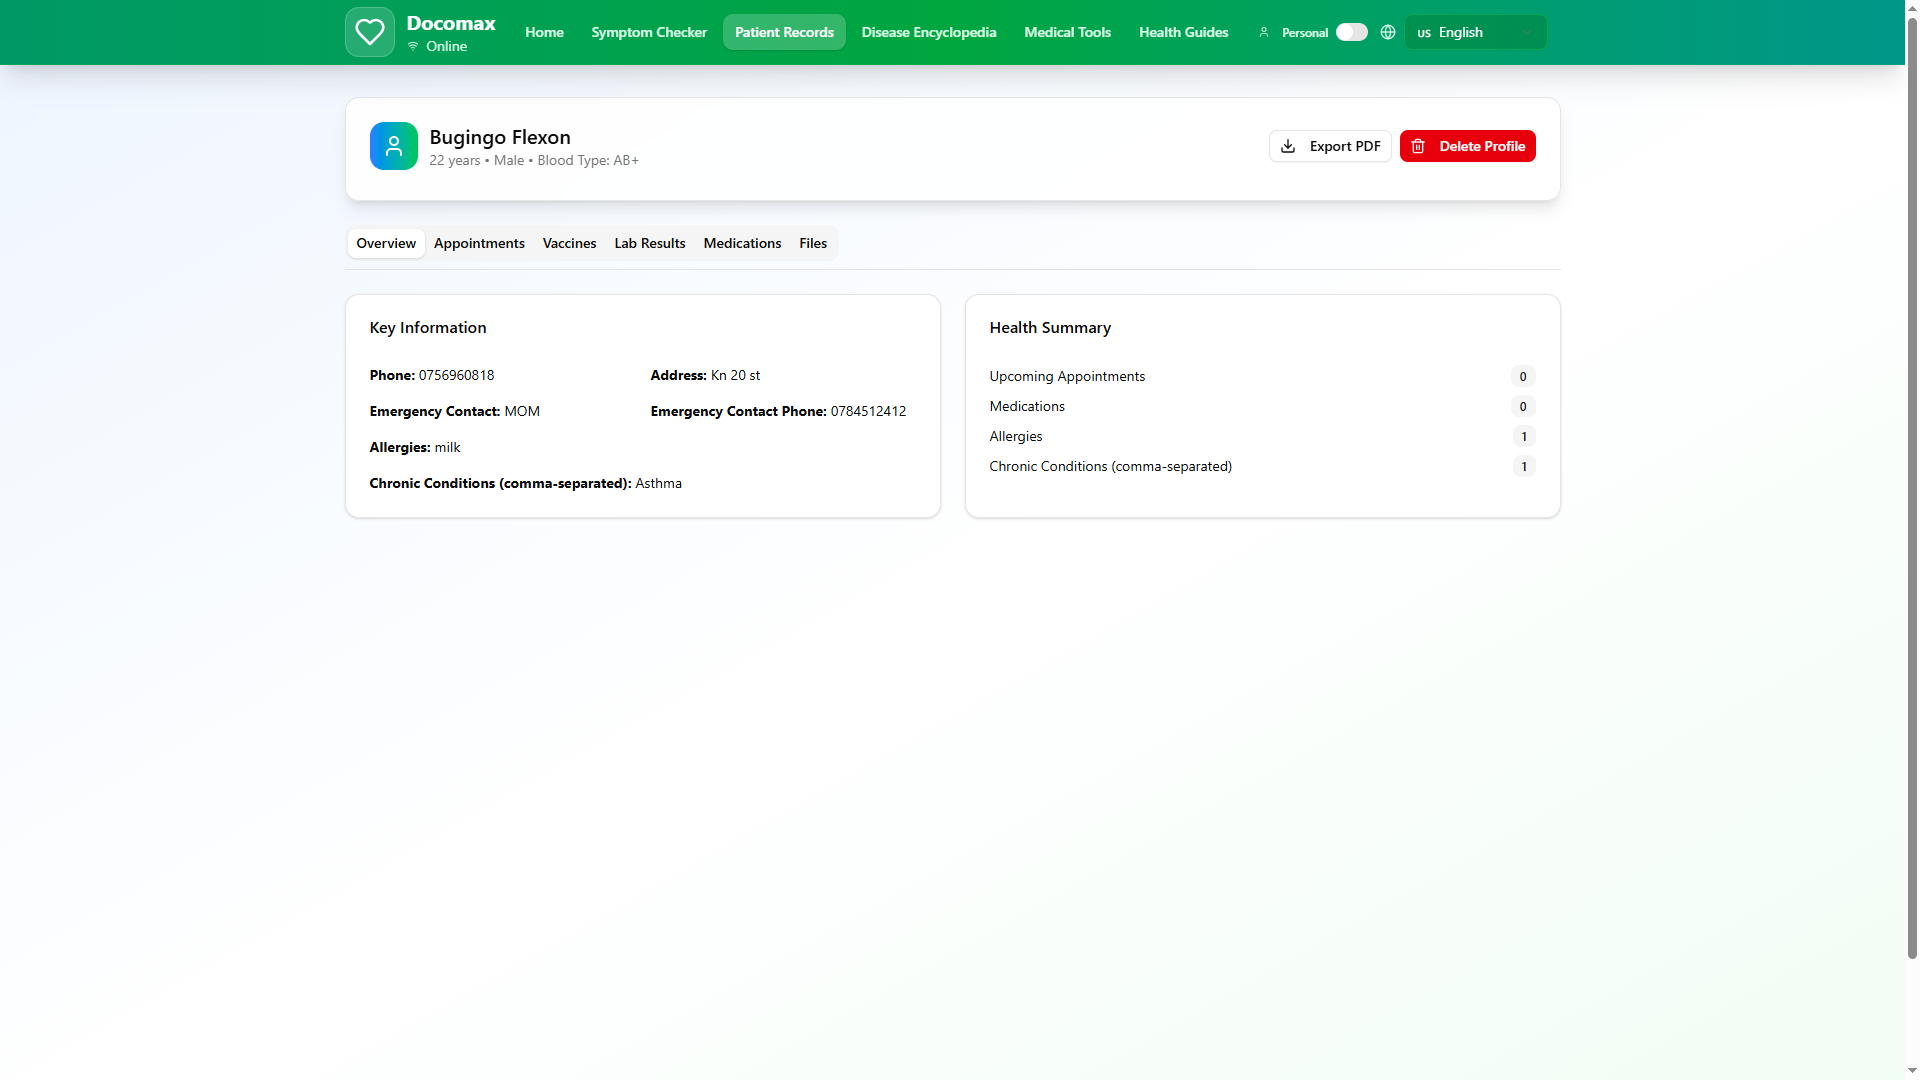Open the English language dropdown
Screen dimensions: 1920x1080
pos(1474,32)
